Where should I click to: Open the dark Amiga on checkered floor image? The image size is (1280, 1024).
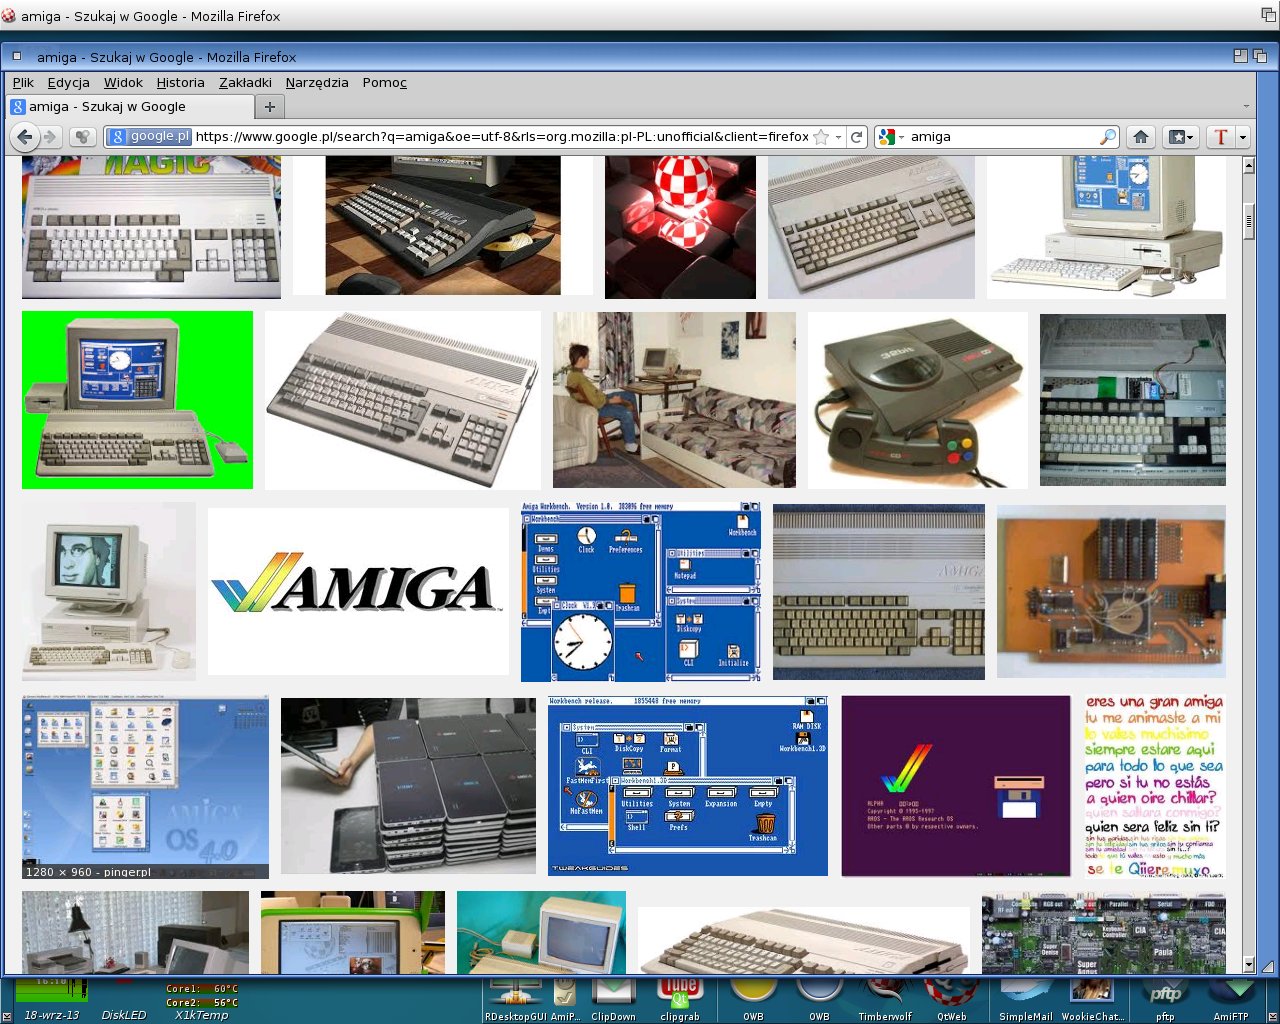pos(443,226)
